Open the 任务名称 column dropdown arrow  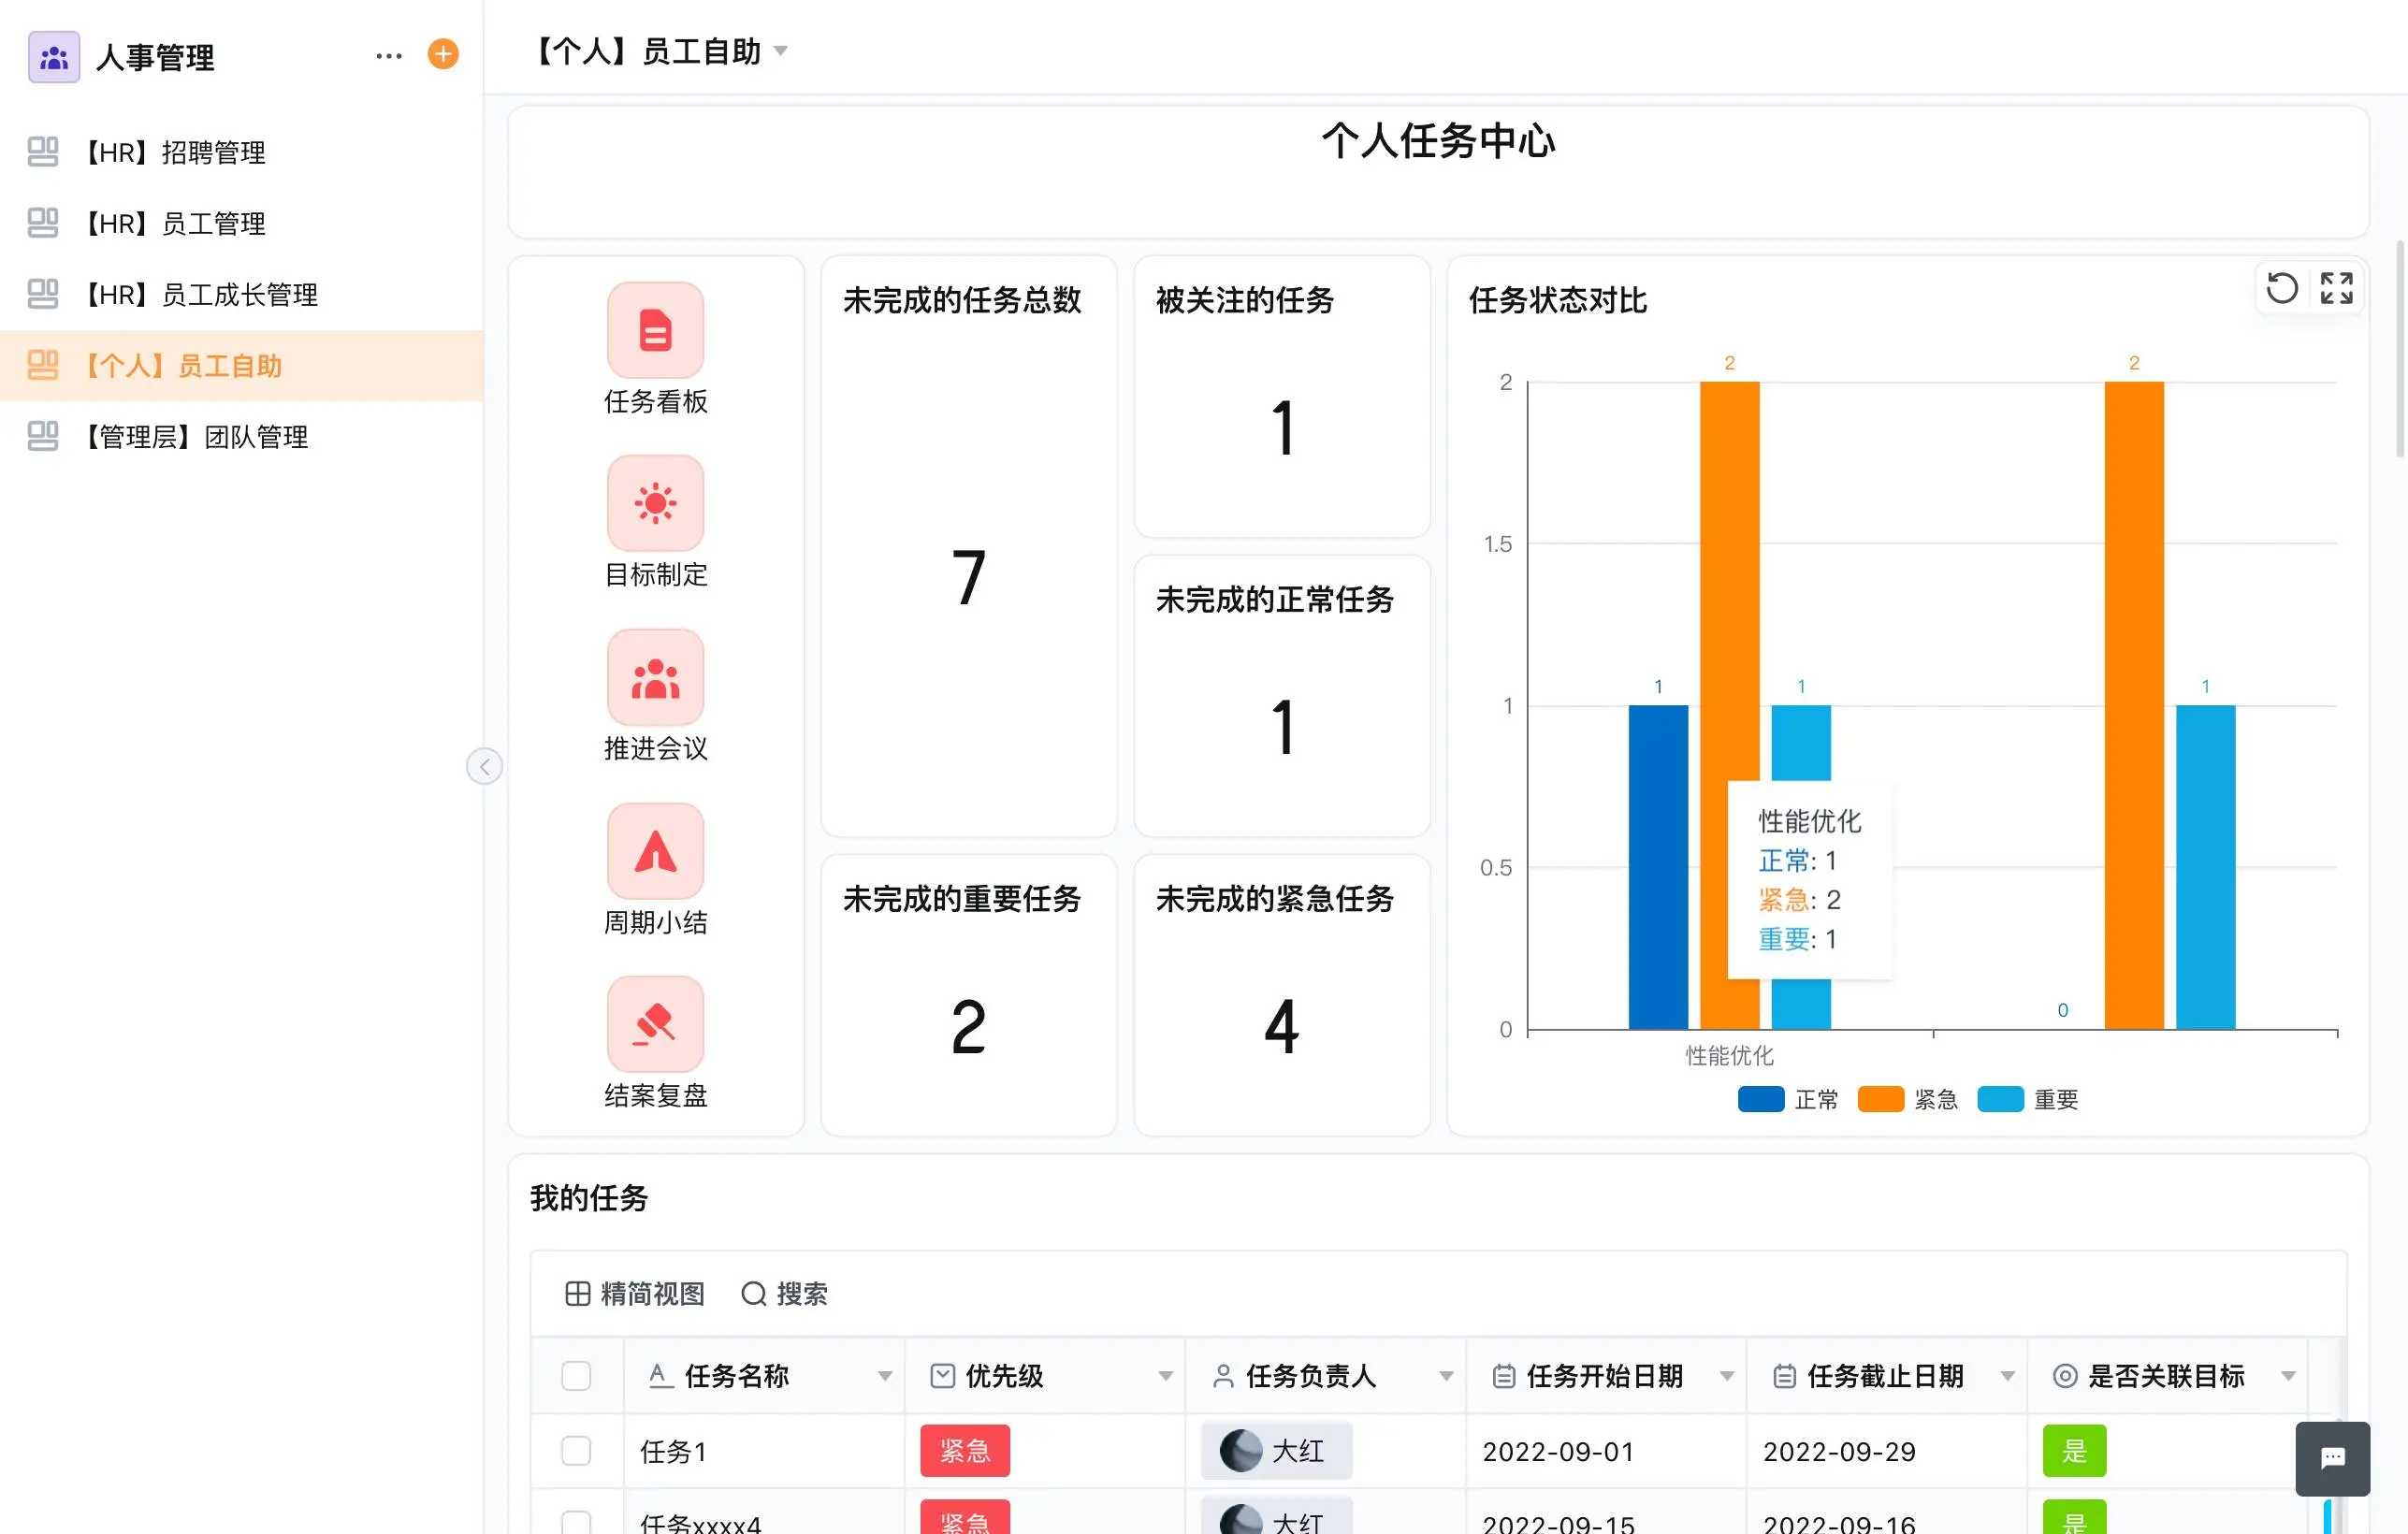(885, 1377)
